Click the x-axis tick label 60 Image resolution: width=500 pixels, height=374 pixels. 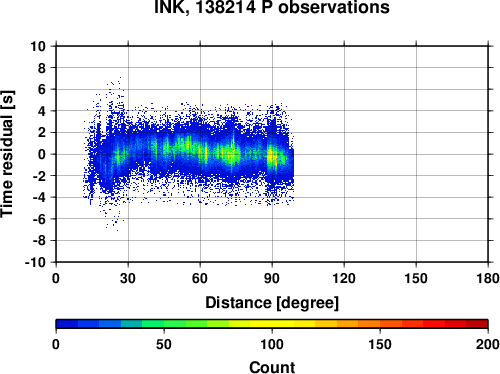tap(200, 279)
